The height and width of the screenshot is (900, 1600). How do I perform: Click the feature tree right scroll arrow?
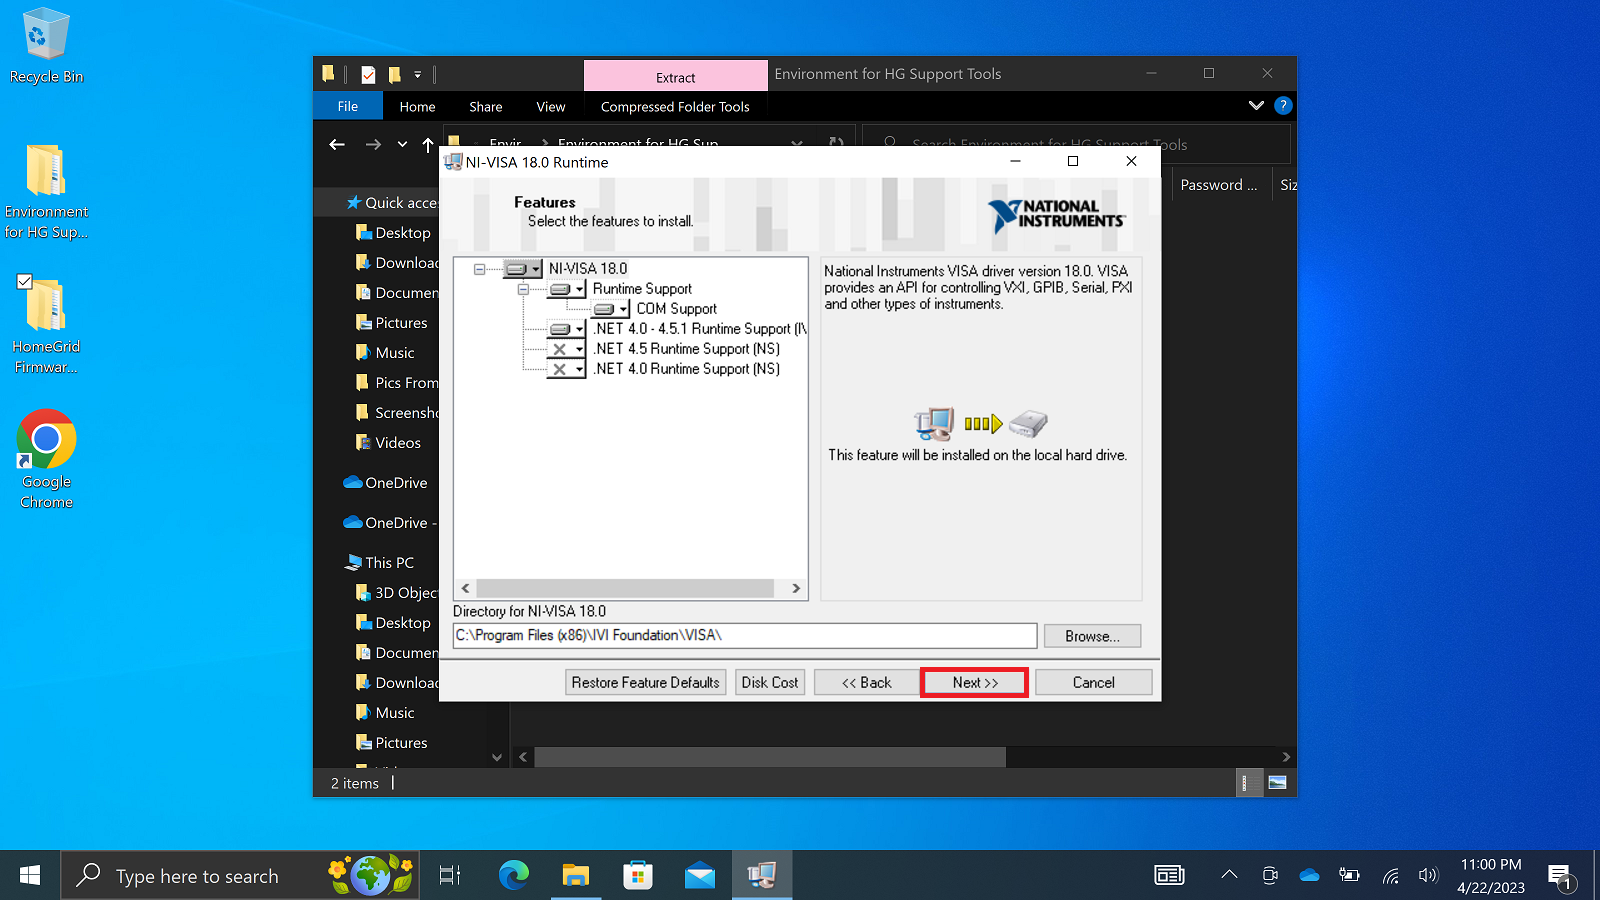click(x=796, y=588)
